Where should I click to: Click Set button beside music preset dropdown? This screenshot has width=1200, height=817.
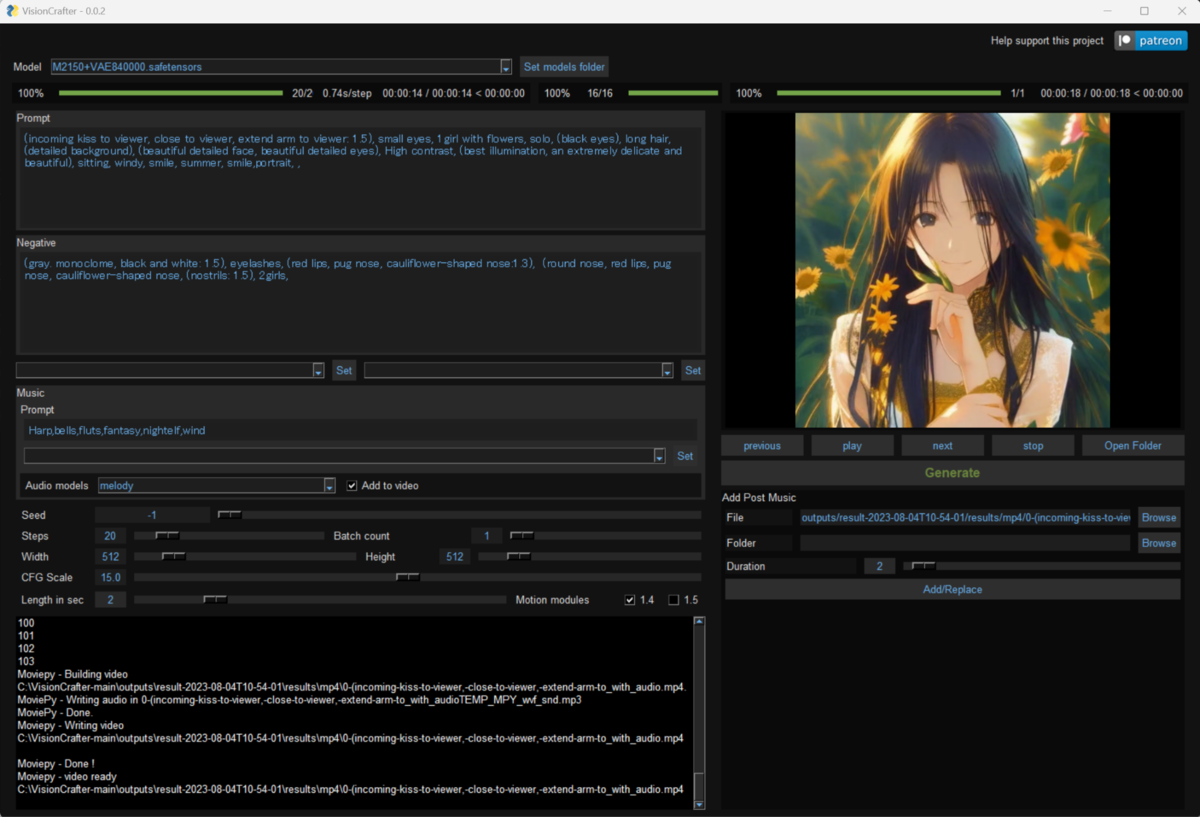pos(685,456)
